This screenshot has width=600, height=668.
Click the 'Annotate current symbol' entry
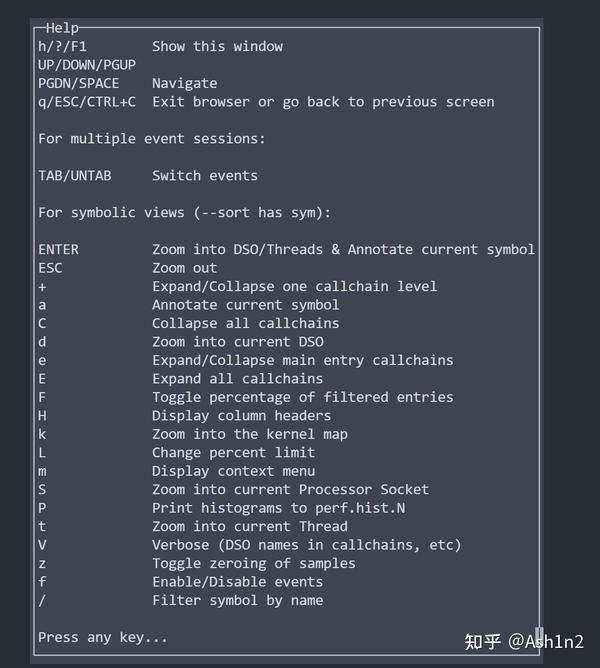tap(245, 305)
